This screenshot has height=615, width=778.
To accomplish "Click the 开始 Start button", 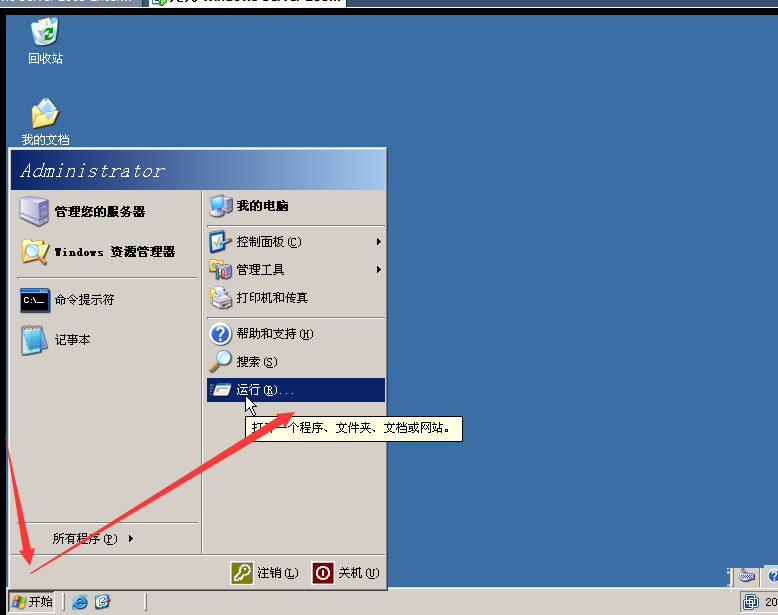I will 32,602.
